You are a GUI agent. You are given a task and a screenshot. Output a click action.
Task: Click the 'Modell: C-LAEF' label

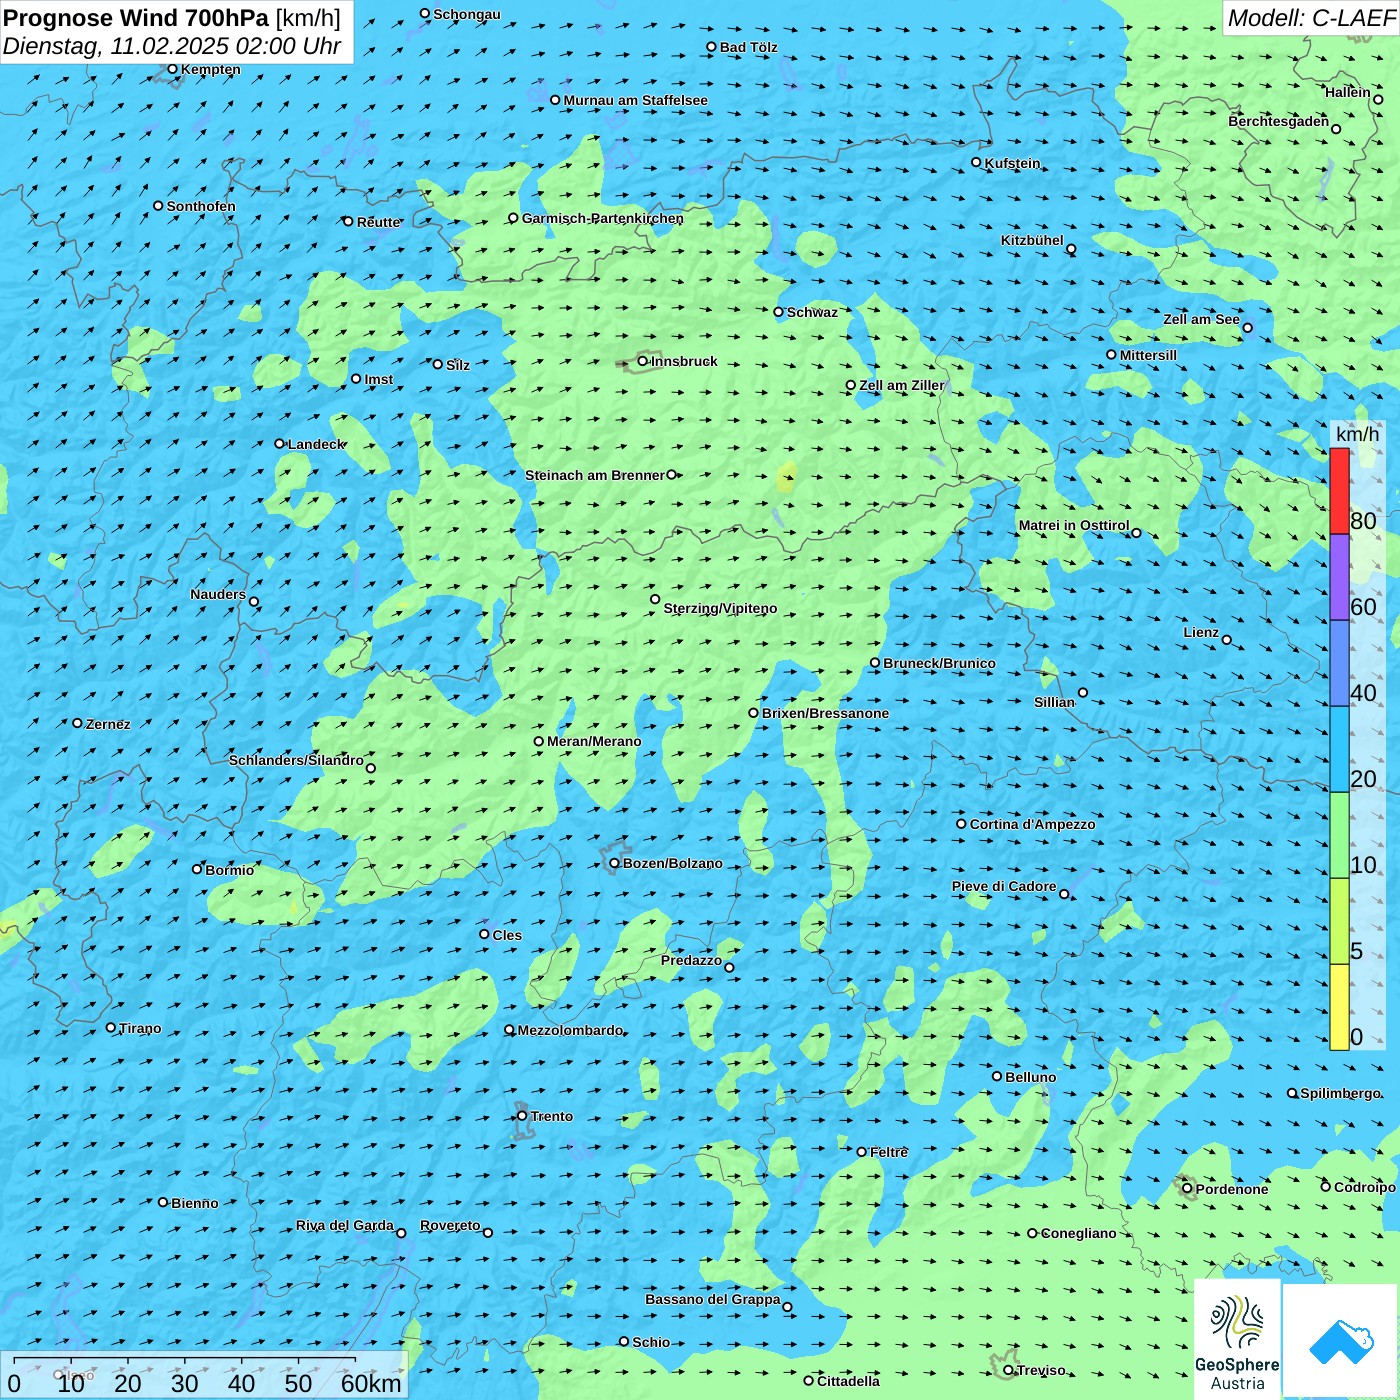1311,18
